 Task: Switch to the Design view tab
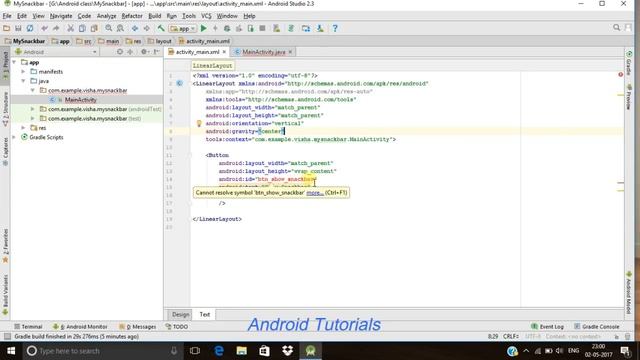point(180,315)
